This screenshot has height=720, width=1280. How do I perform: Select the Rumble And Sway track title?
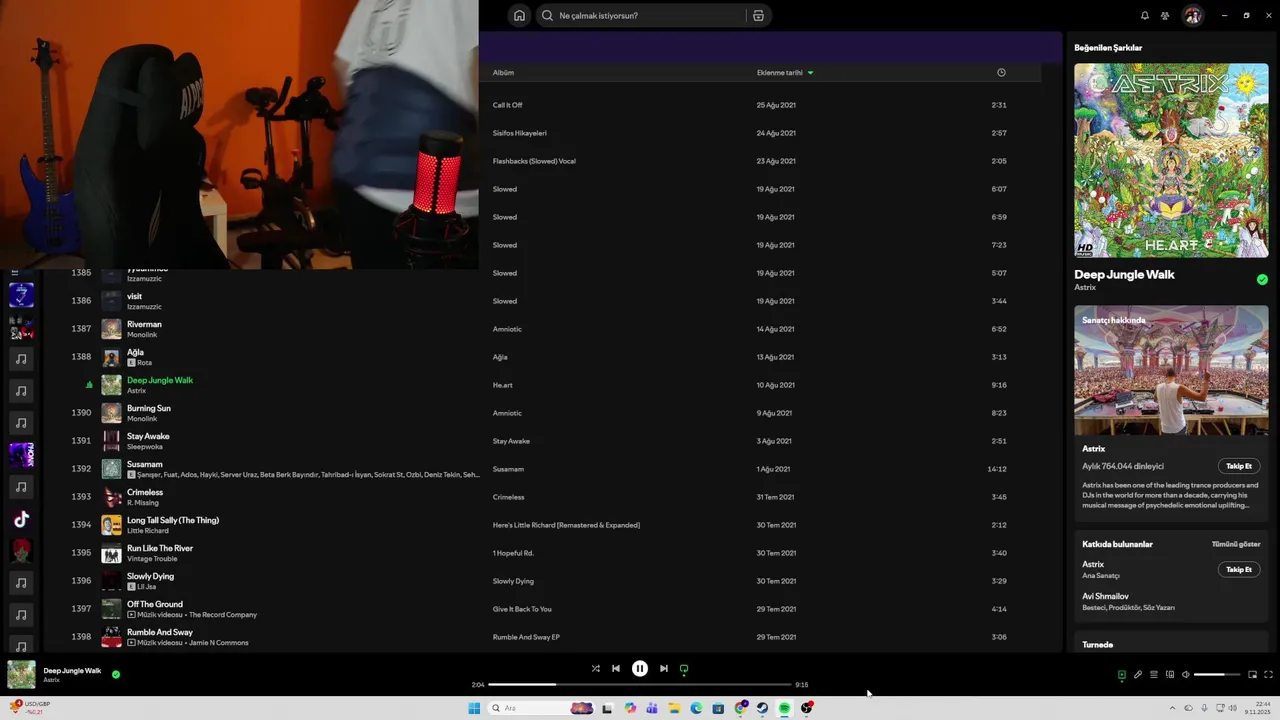click(x=160, y=632)
